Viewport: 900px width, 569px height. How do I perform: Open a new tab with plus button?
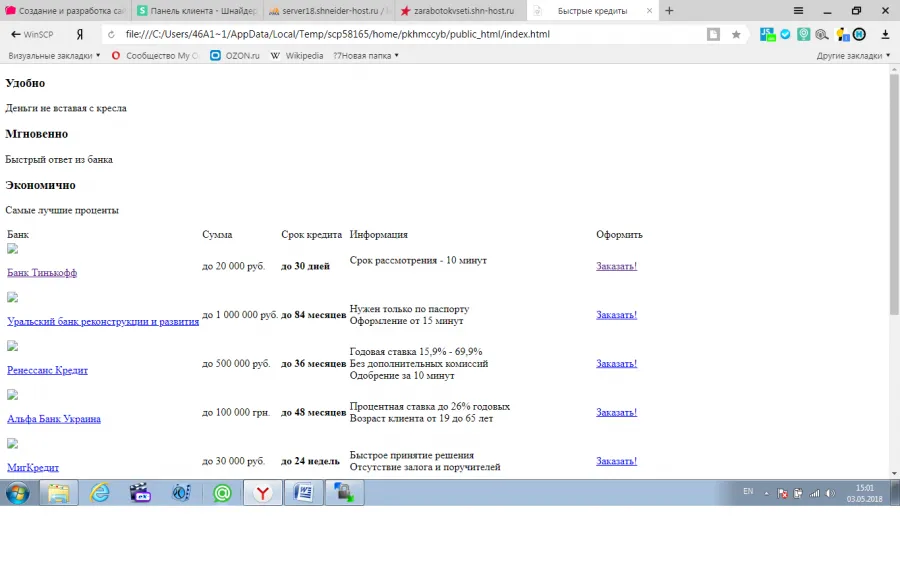669,10
